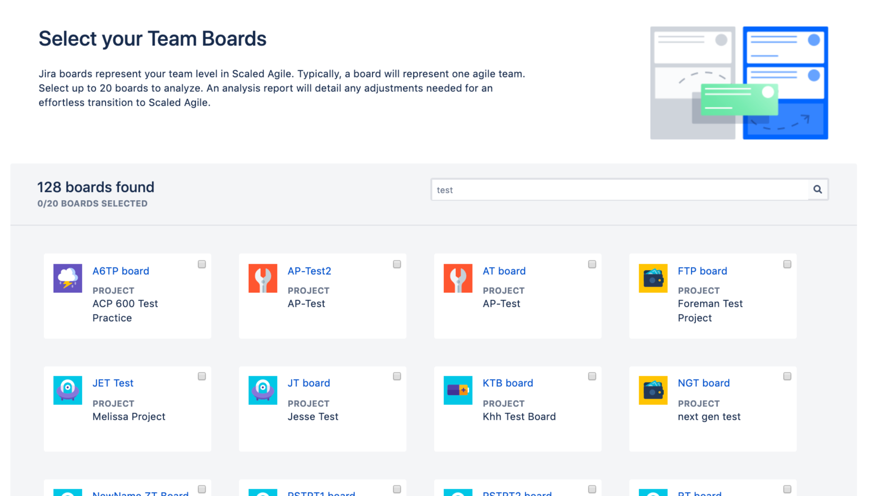871x496 pixels.
Task: Follow the JT board link
Action: (308, 383)
